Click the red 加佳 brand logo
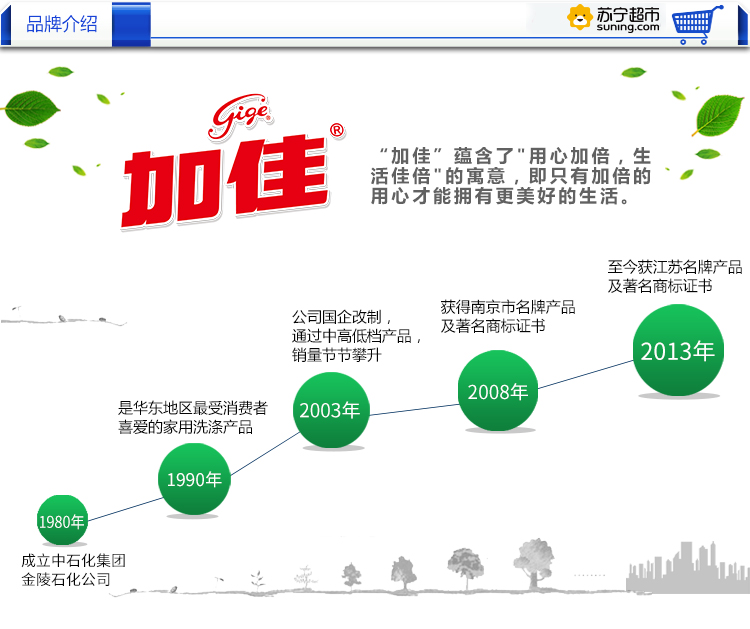The height and width of the screenshot is (629, 750). tap(225, 181)
